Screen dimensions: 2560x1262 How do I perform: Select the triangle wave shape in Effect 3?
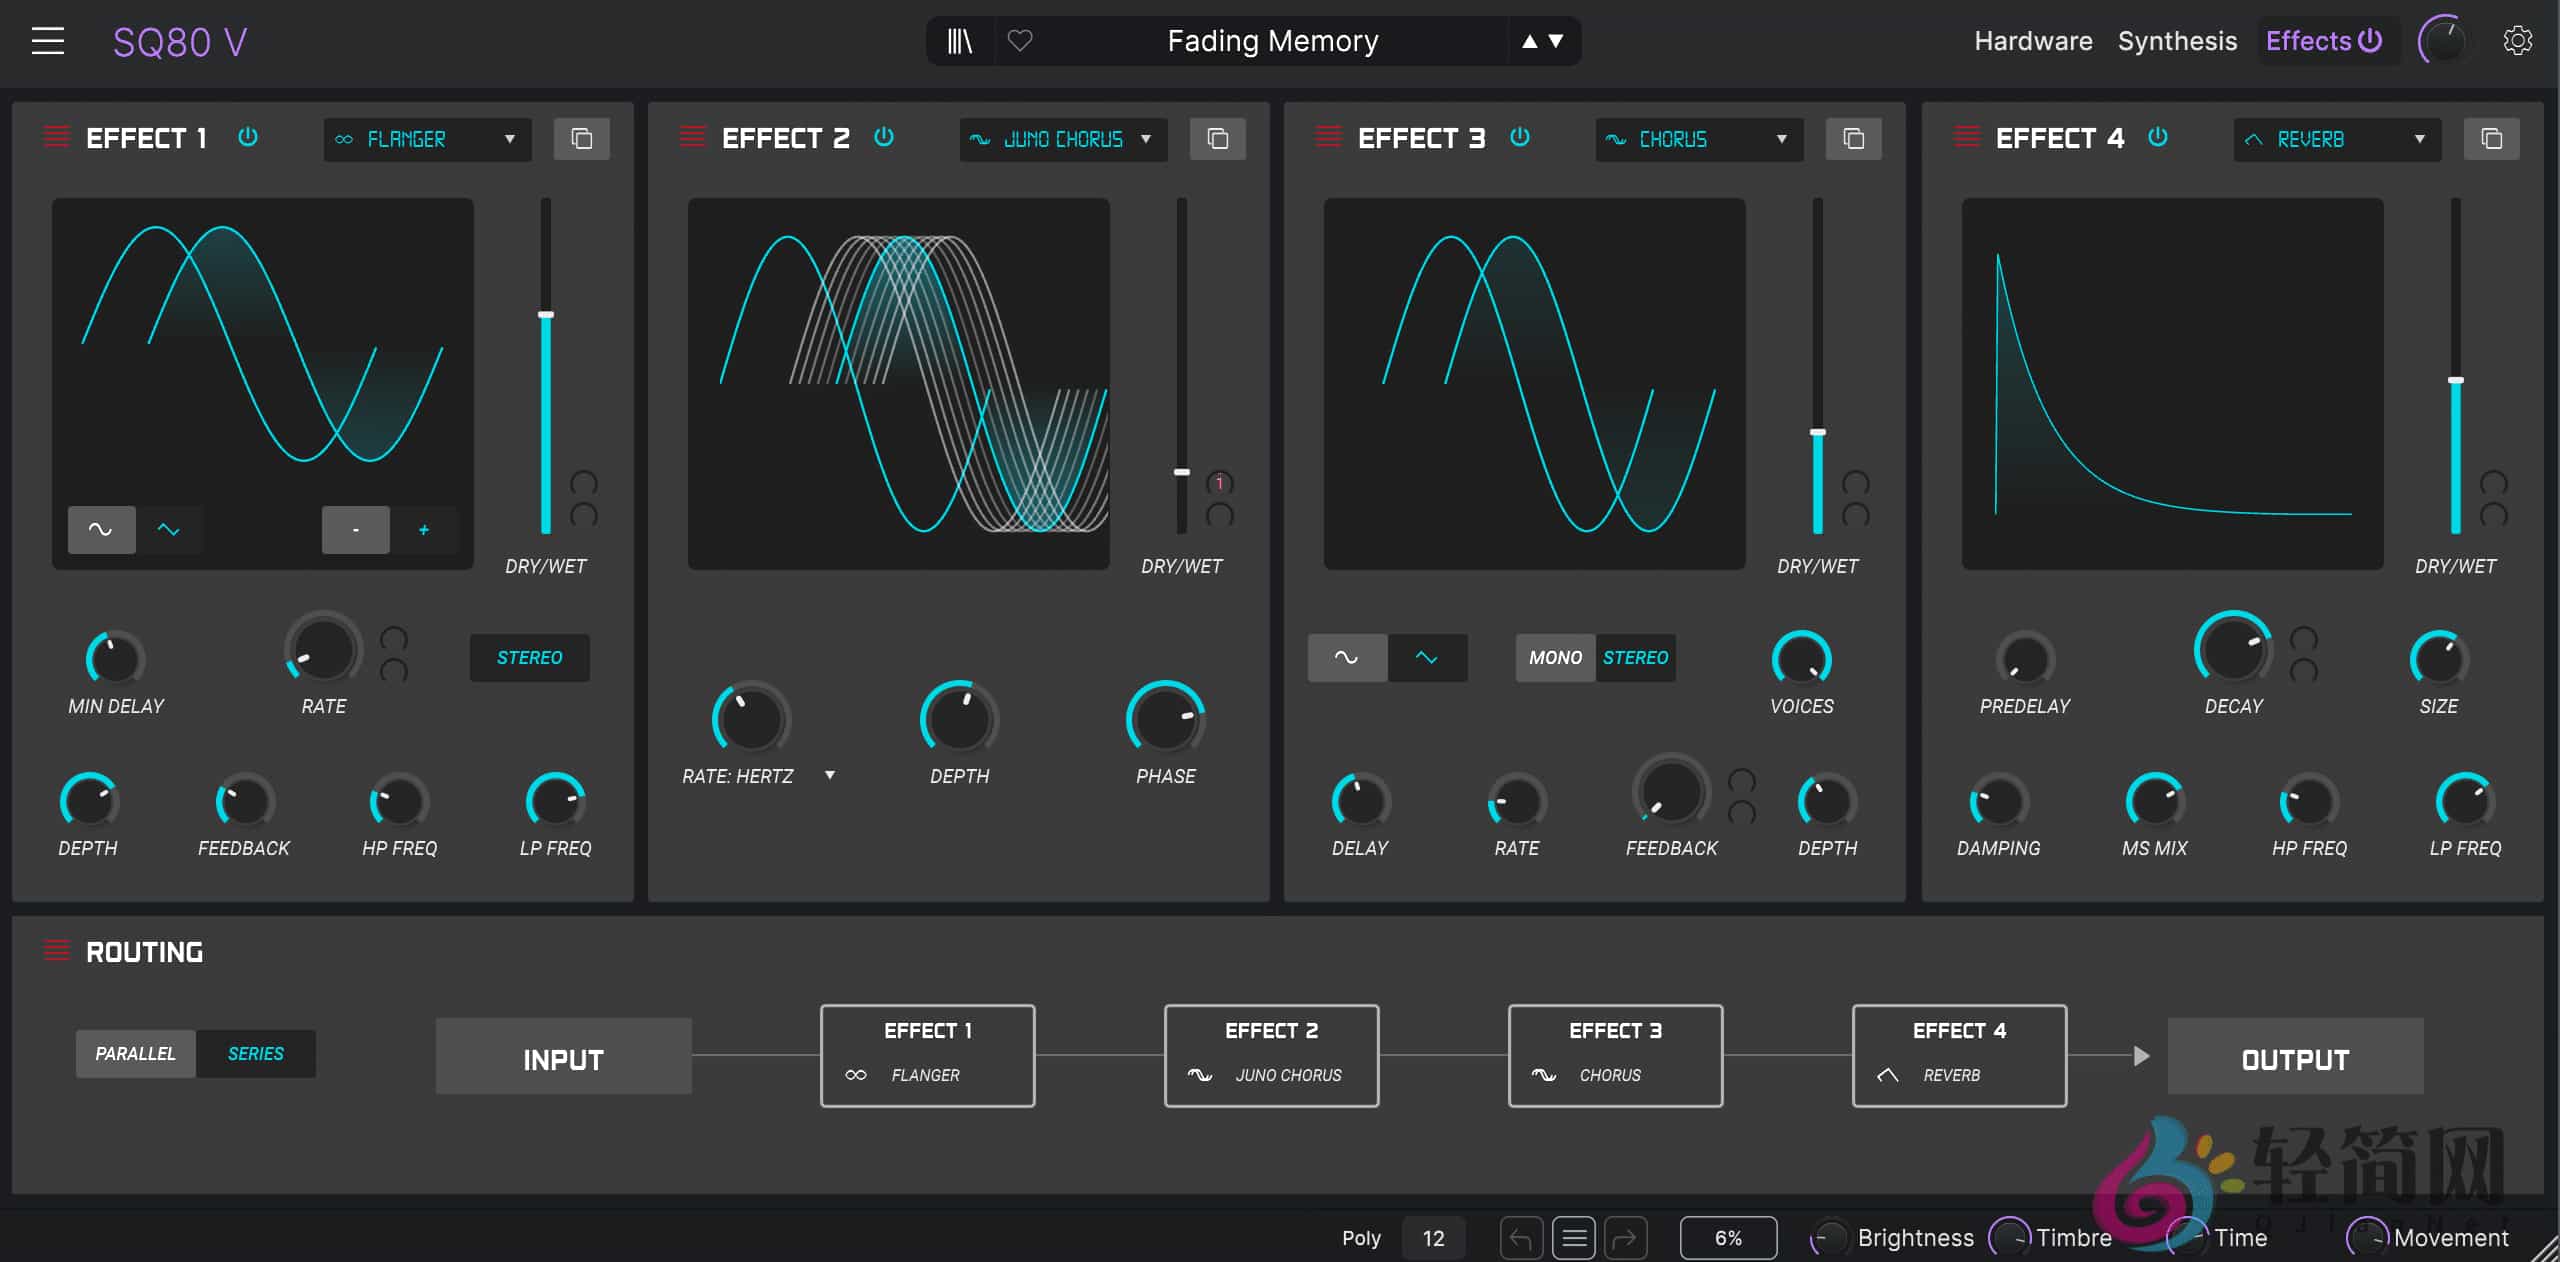tap(1427, 658)
